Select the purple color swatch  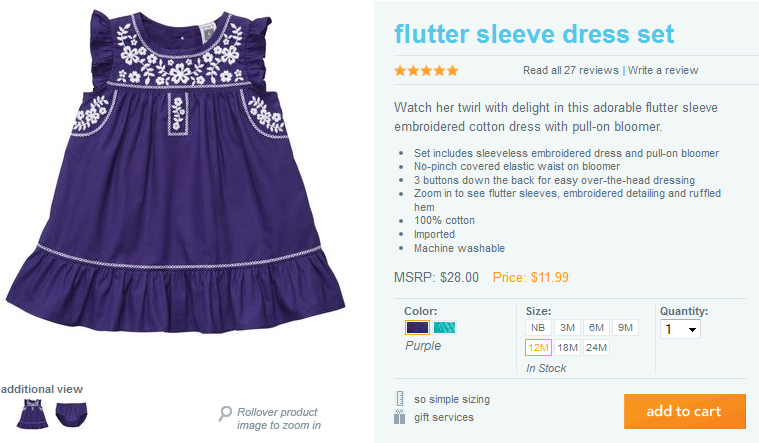coord(417,327)
